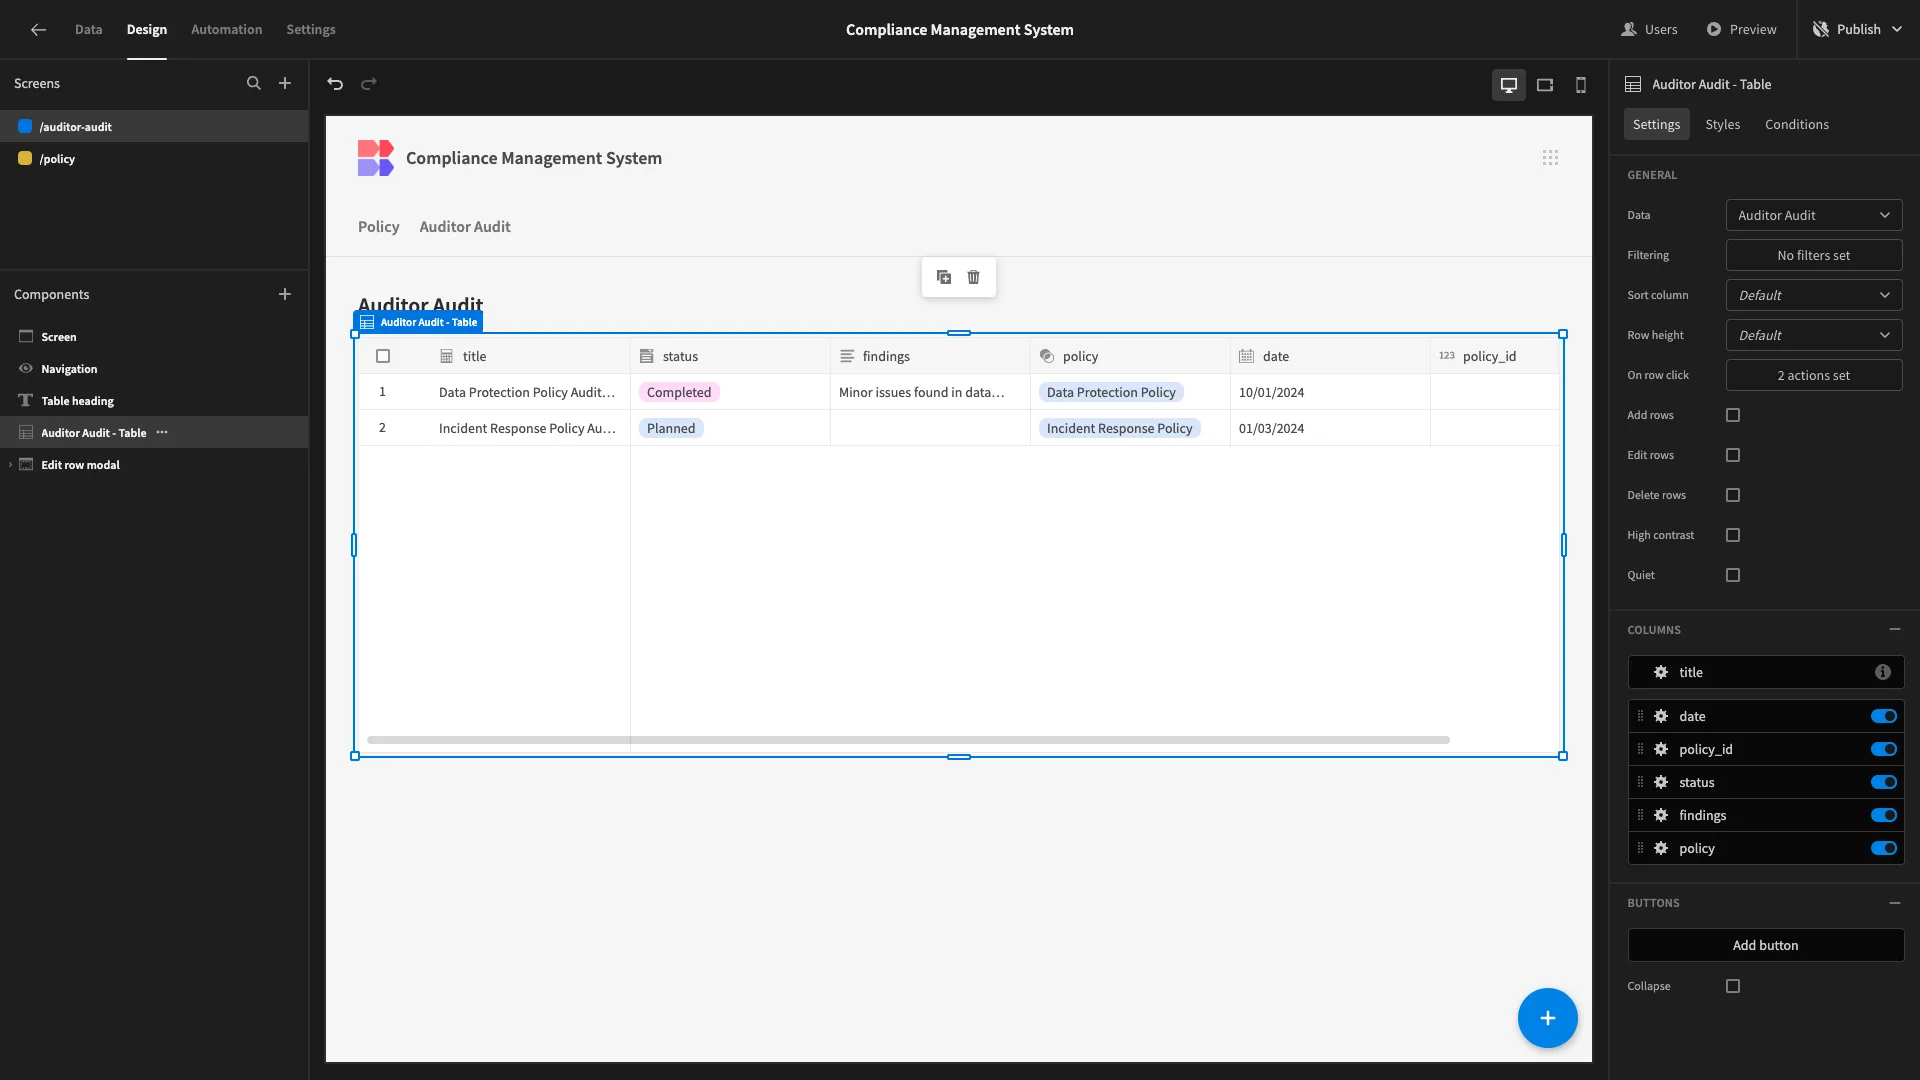
Task: Open the Policy navigation link
Action: (378, 227)
